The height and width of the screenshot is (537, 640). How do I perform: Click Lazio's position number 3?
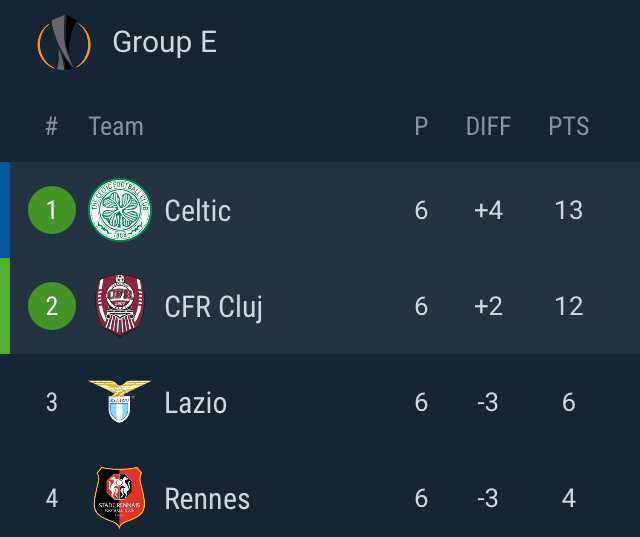coord(51,402)
